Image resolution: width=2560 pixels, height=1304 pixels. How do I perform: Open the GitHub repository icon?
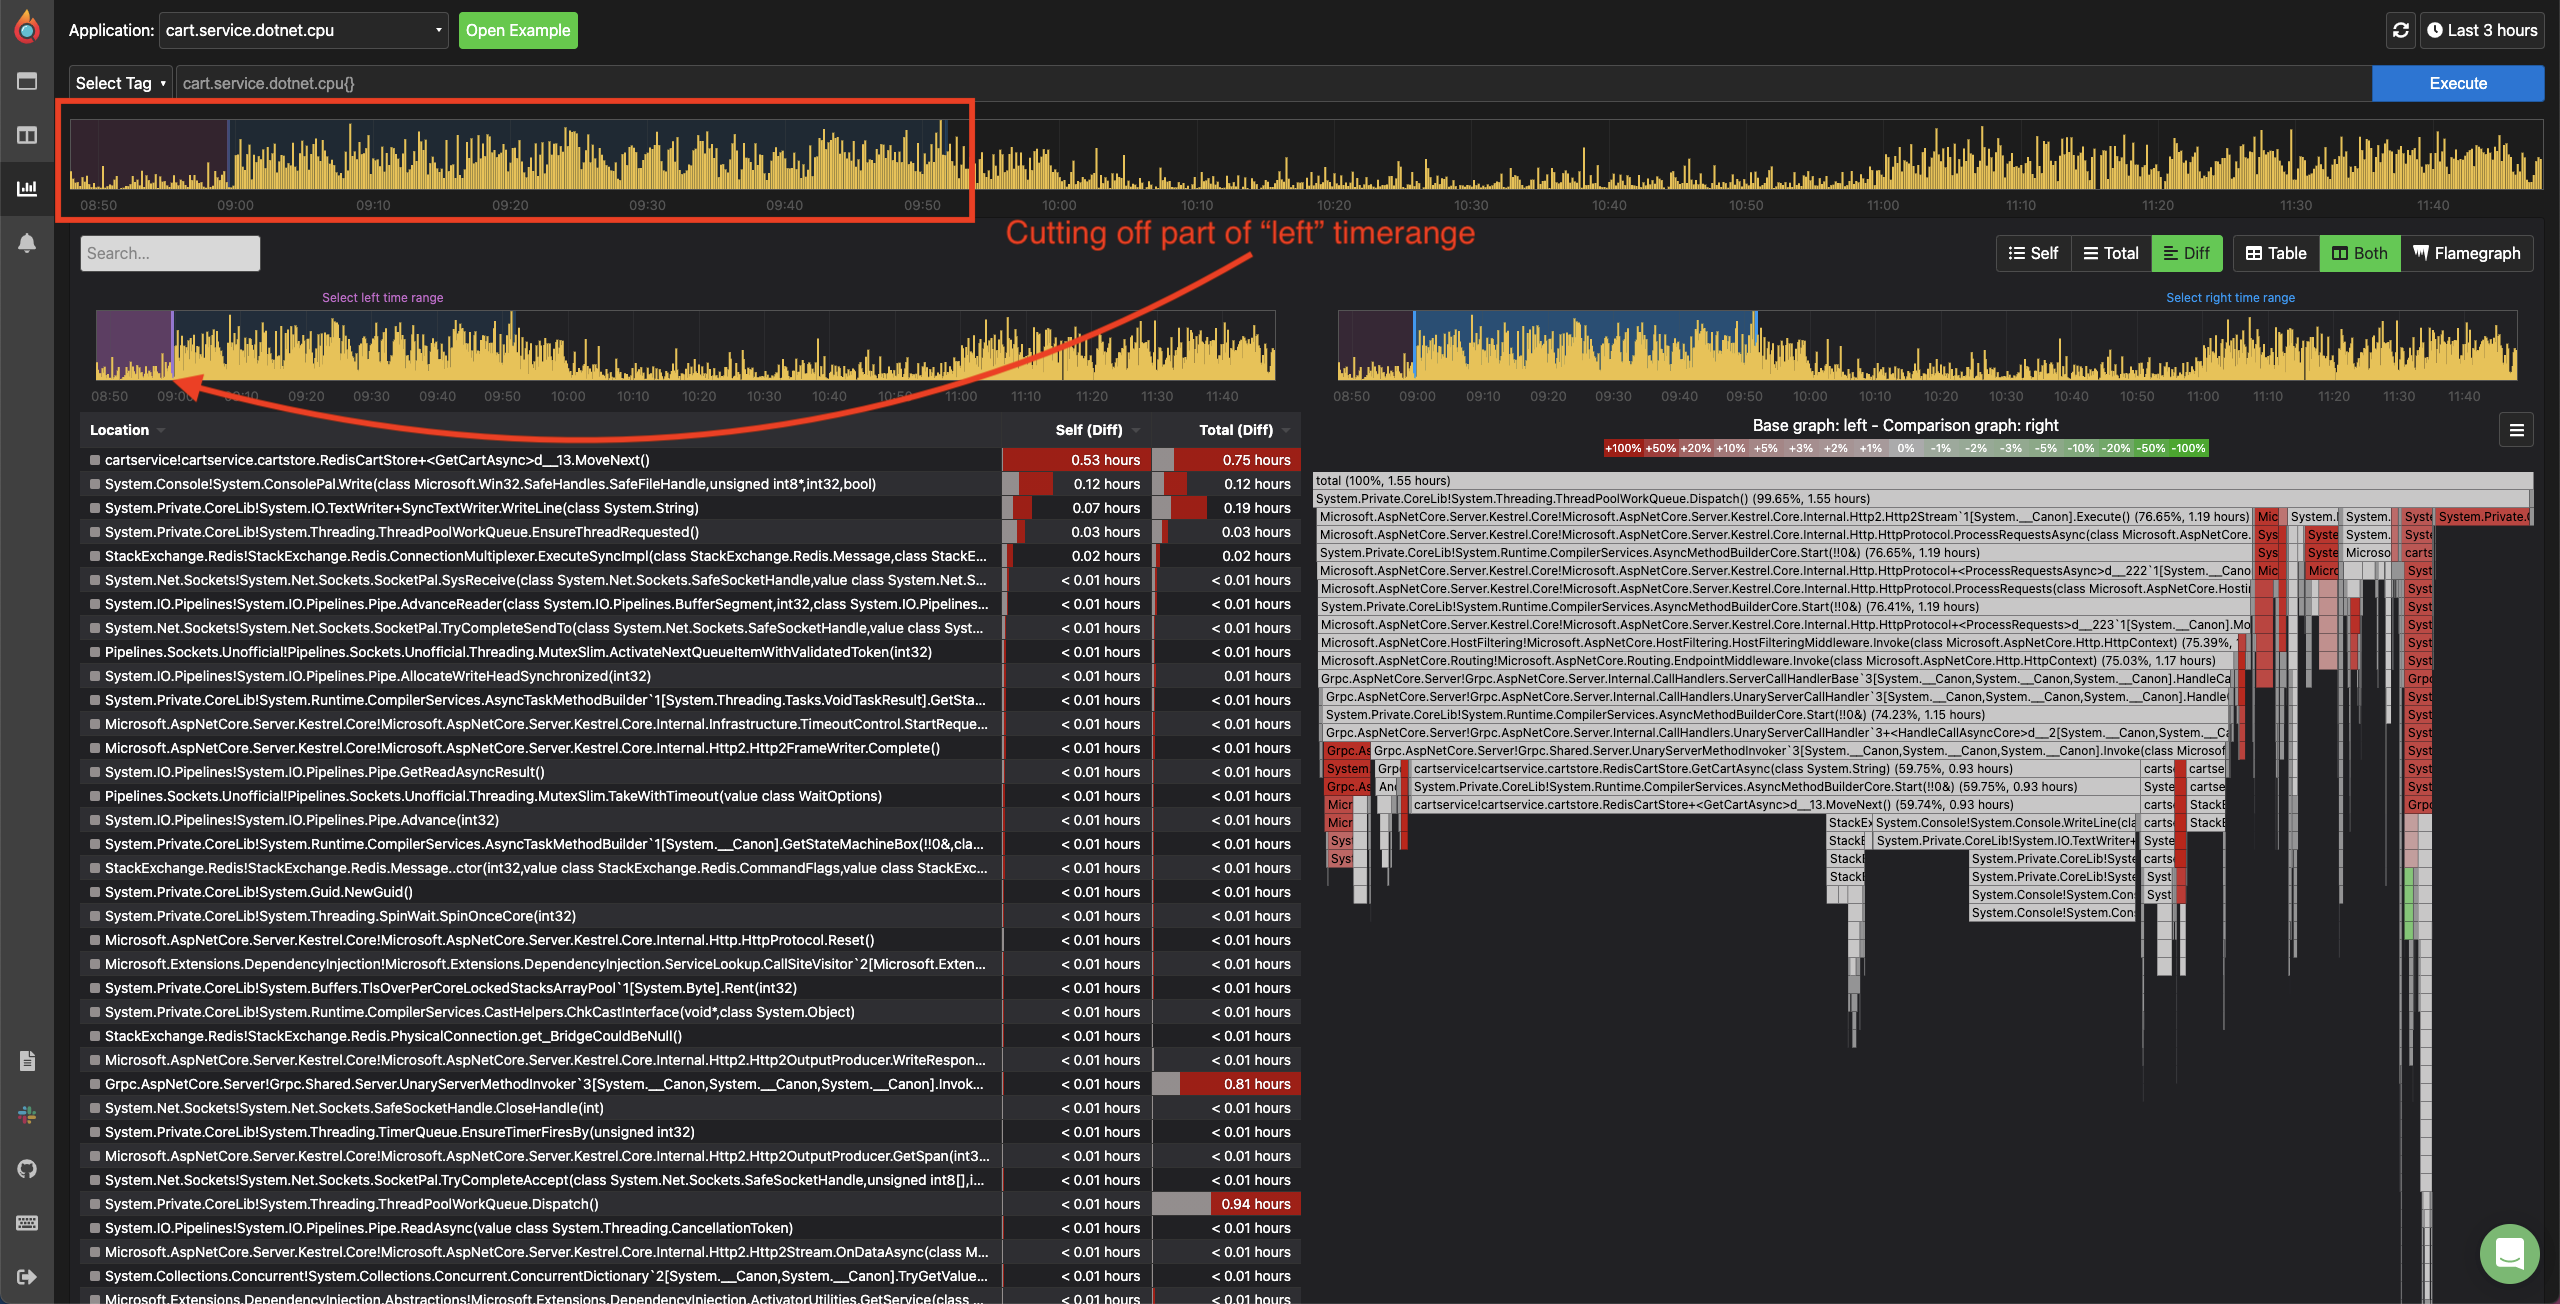tap(27, 1168)
